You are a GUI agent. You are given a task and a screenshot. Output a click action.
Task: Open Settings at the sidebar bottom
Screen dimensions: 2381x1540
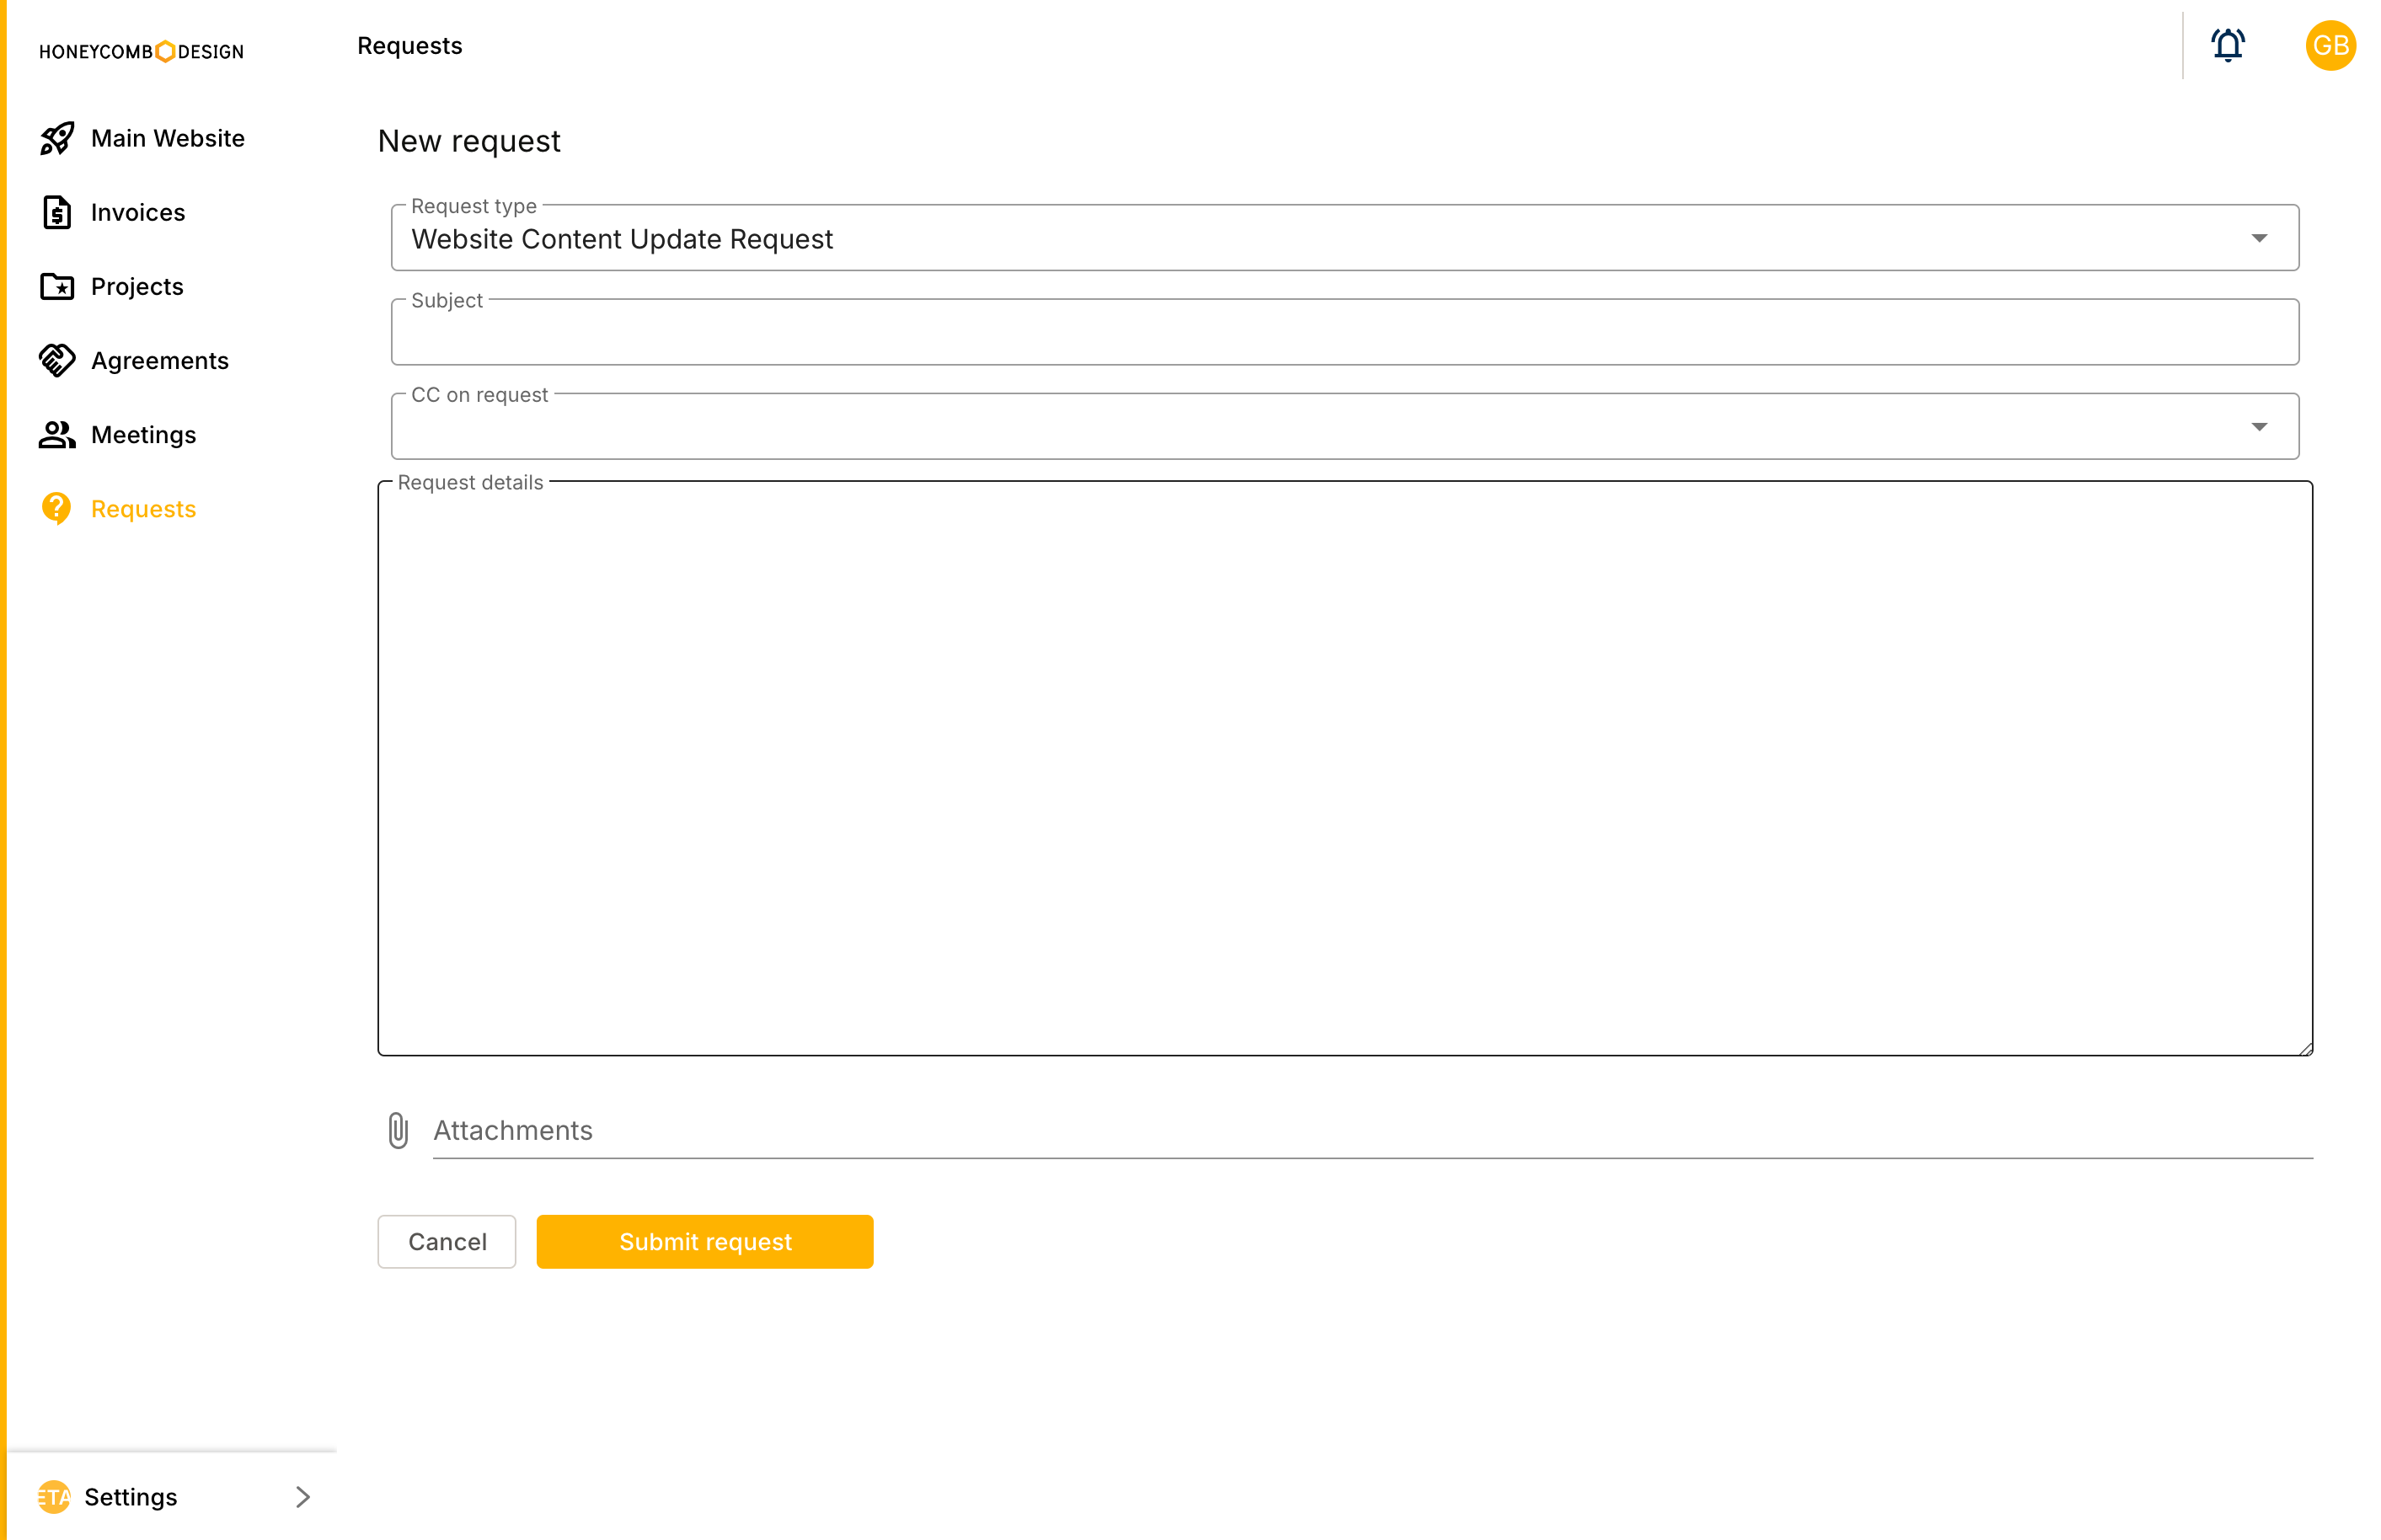click(172, 1496)
